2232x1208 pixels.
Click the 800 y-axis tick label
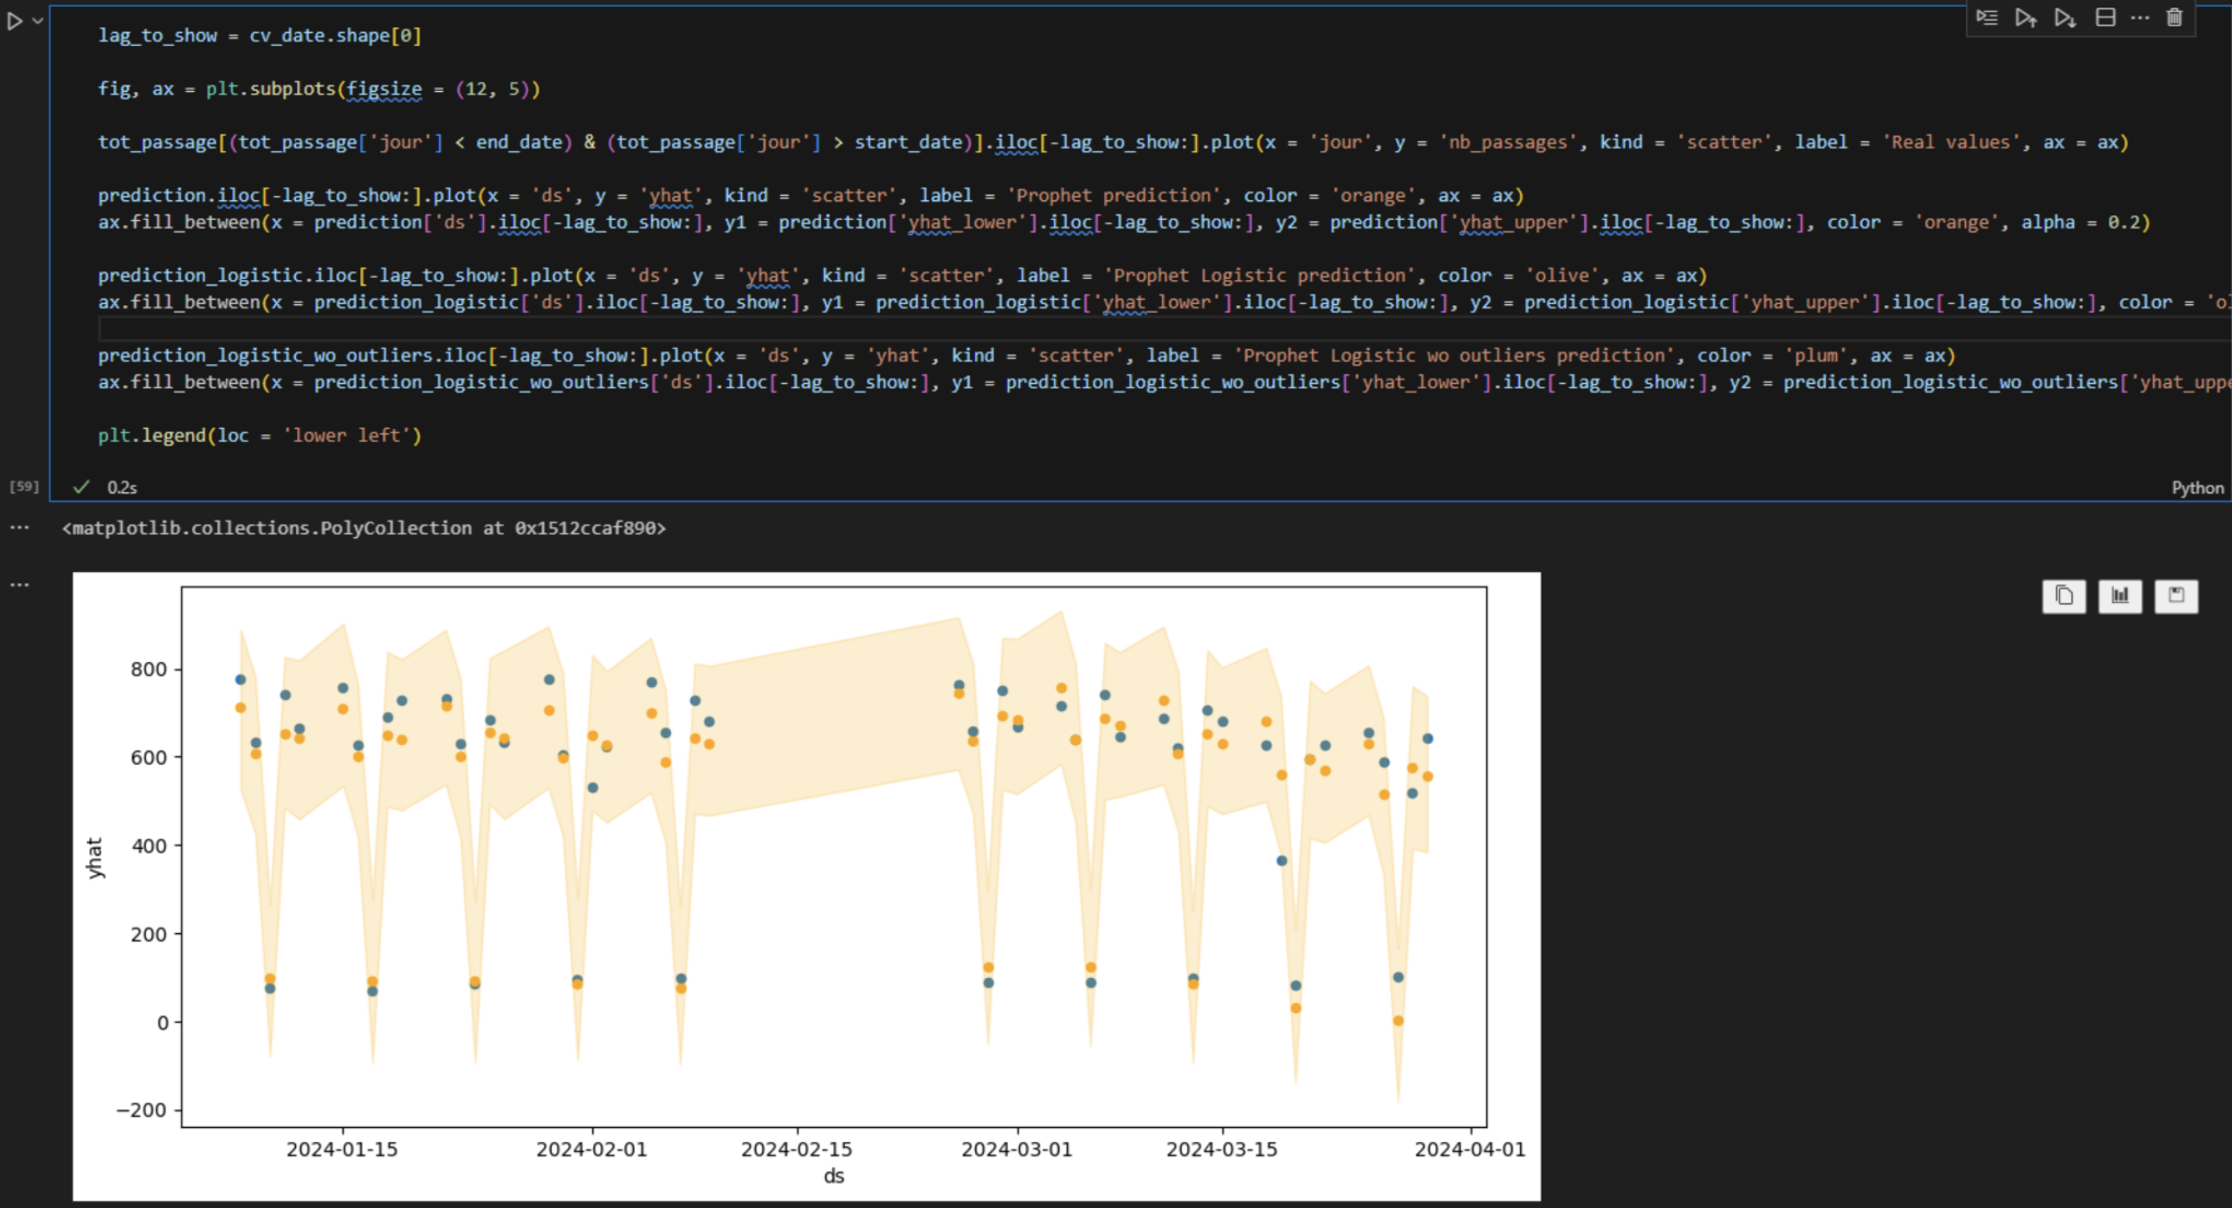(x=149, y=670)
